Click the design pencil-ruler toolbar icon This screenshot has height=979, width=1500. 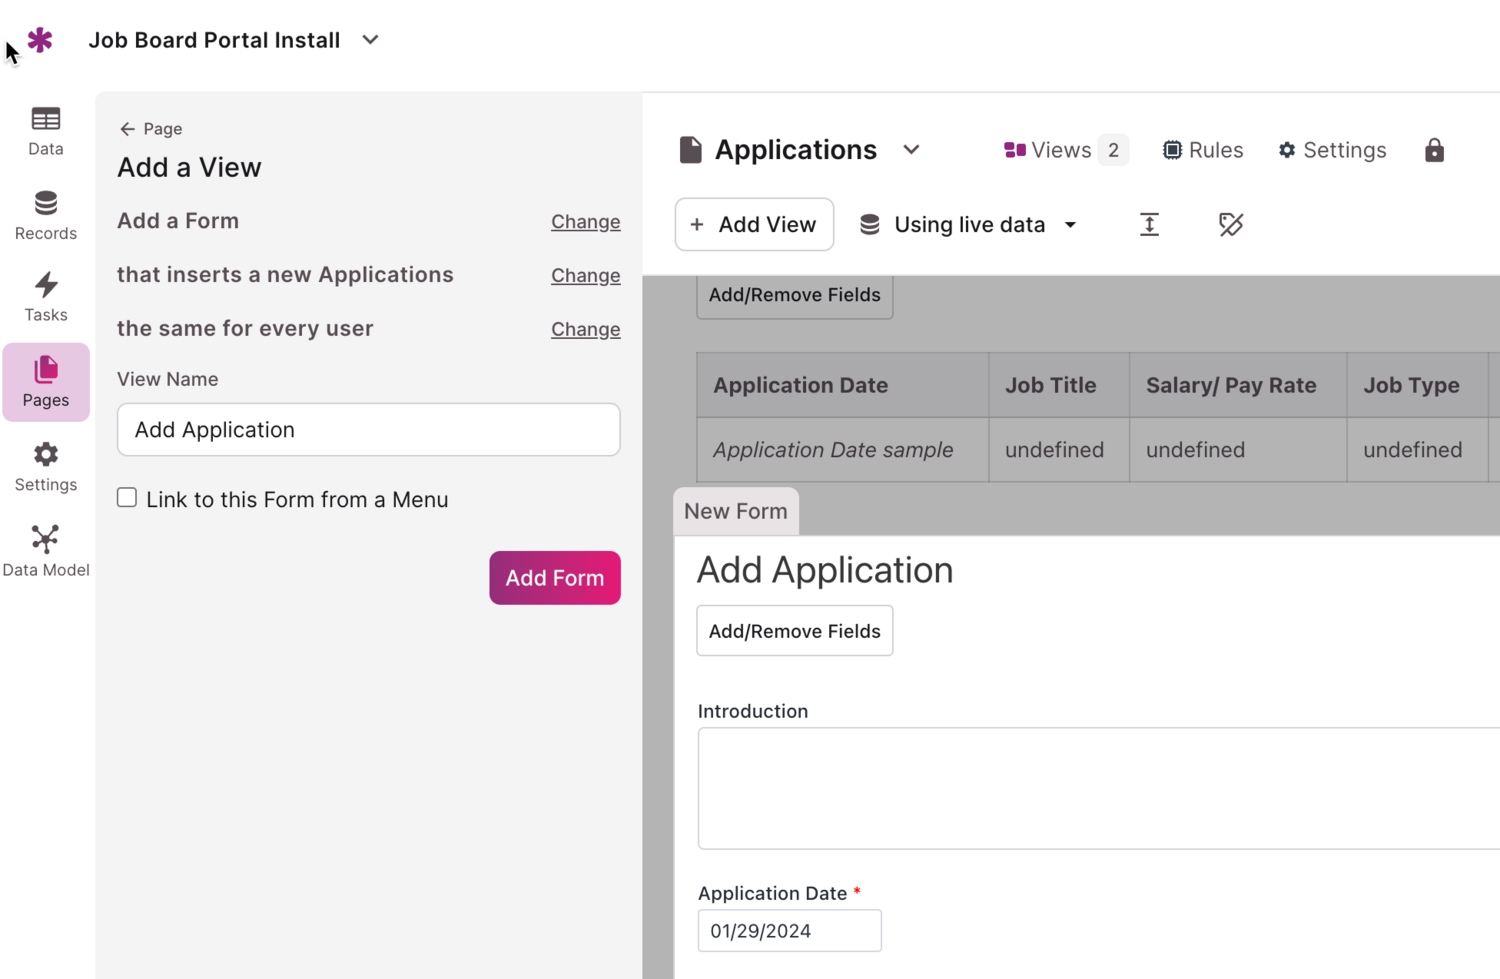click(x=1230, y=225)
